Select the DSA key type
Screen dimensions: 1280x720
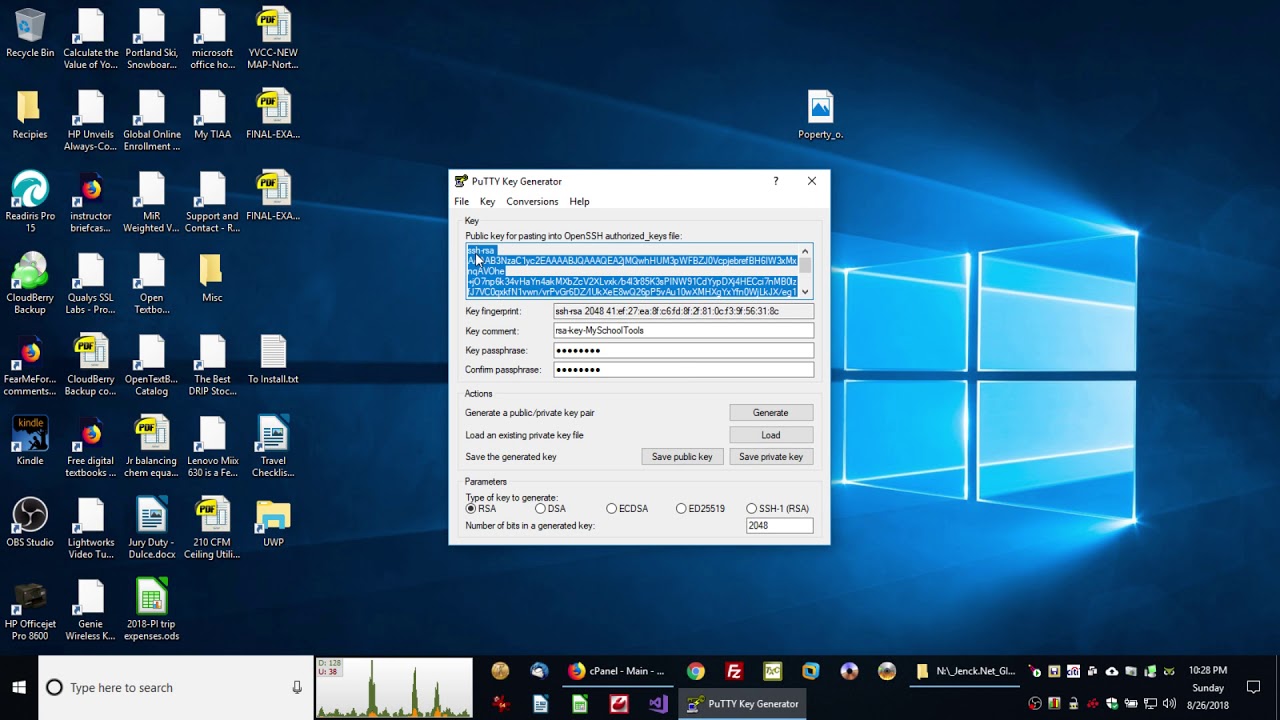[x=541, y=508]
